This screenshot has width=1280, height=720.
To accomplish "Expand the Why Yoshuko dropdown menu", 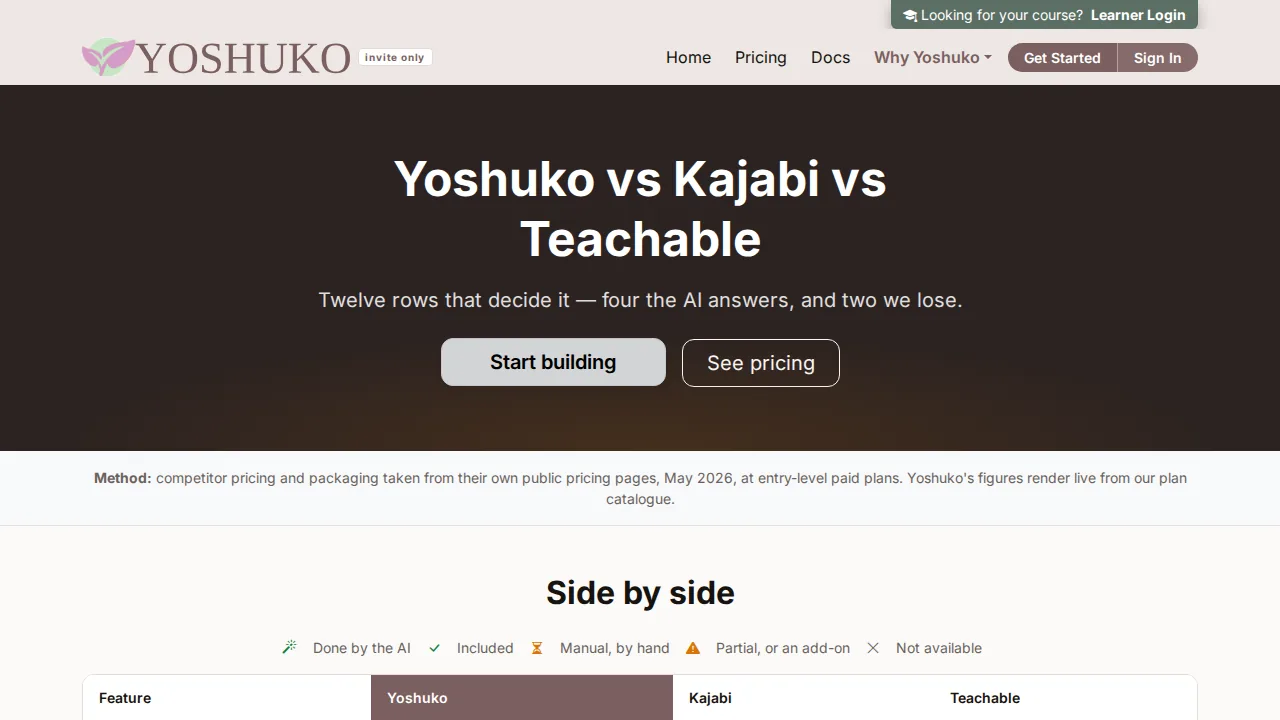I will 933,57.
